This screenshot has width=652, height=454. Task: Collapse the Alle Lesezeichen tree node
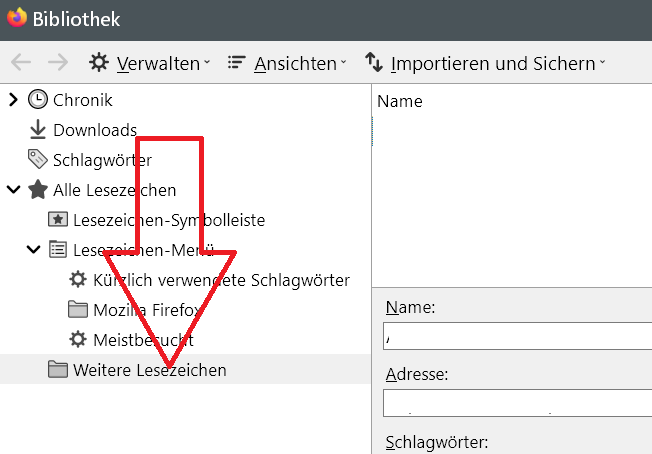(x=13, y=190)
